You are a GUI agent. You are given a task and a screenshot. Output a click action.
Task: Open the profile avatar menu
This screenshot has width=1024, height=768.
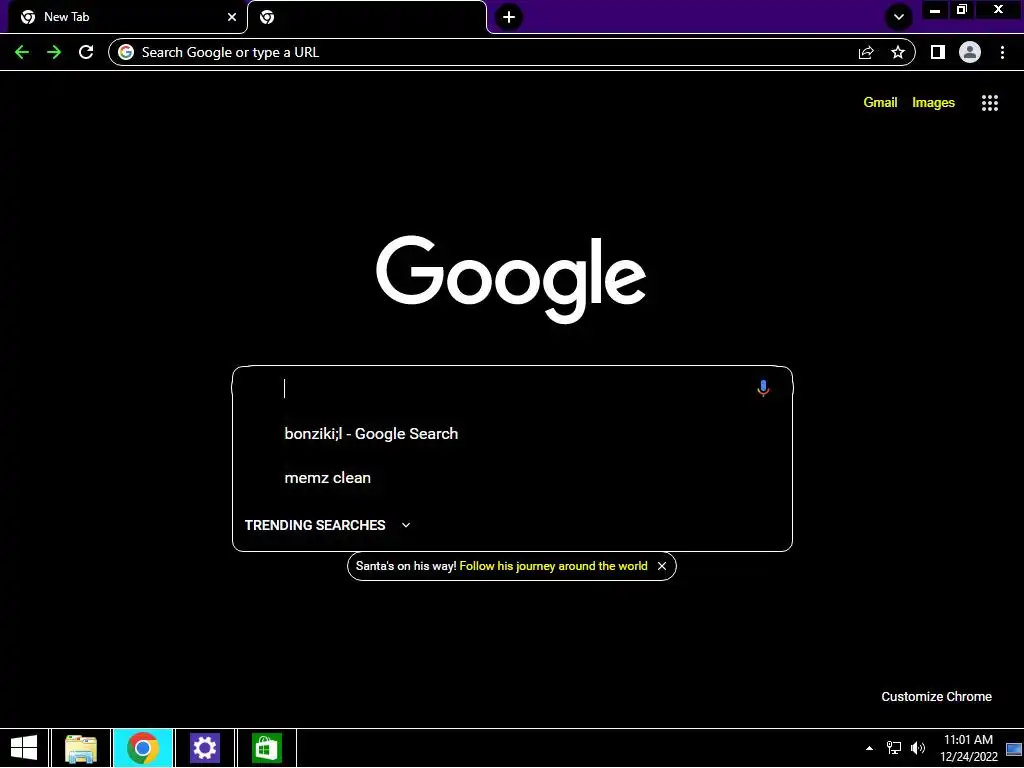[970, 52]
